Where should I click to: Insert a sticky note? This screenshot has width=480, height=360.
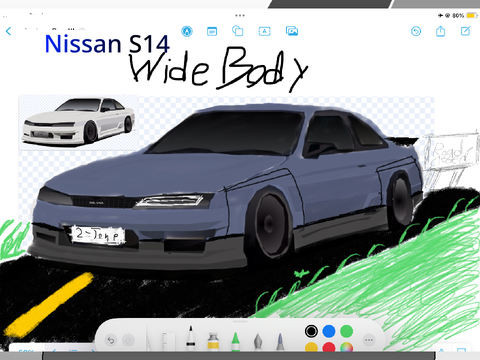point(212,31)
